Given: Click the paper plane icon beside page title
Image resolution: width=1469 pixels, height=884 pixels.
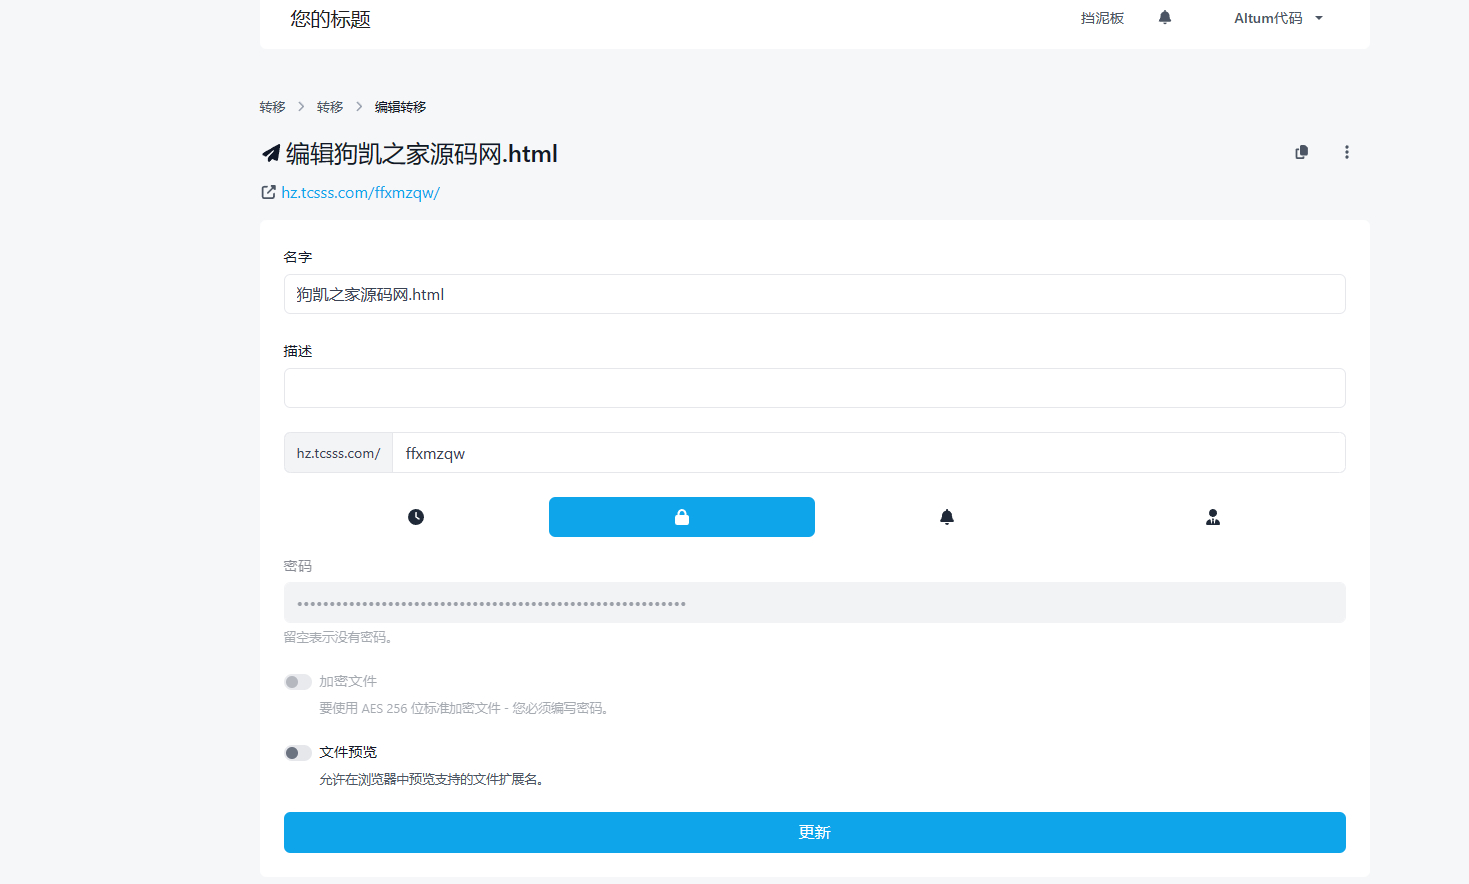Looking at the screenshot, I should pos(271,153).
